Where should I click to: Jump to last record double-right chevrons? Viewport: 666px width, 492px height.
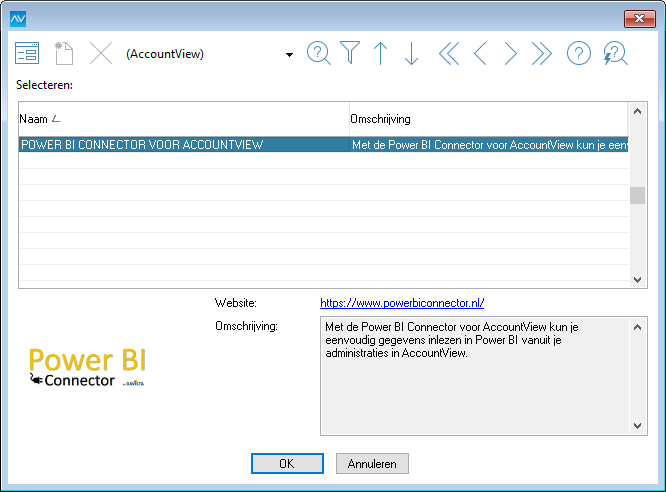point(542,53)
